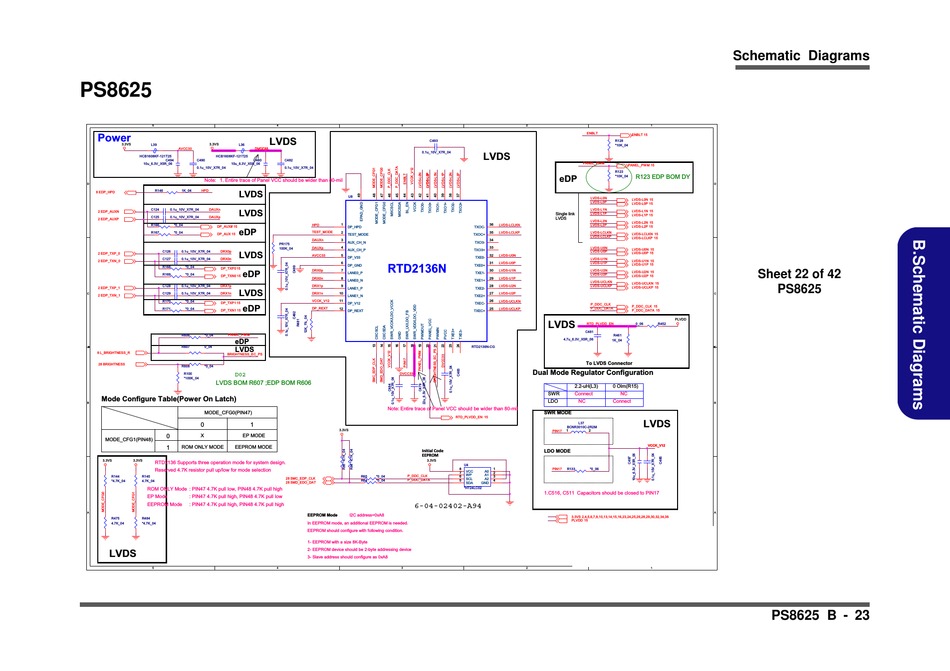Click the capacitors 'should be closed to PIN17' note
The image size is (950, 671).
[x=602, y=493]
